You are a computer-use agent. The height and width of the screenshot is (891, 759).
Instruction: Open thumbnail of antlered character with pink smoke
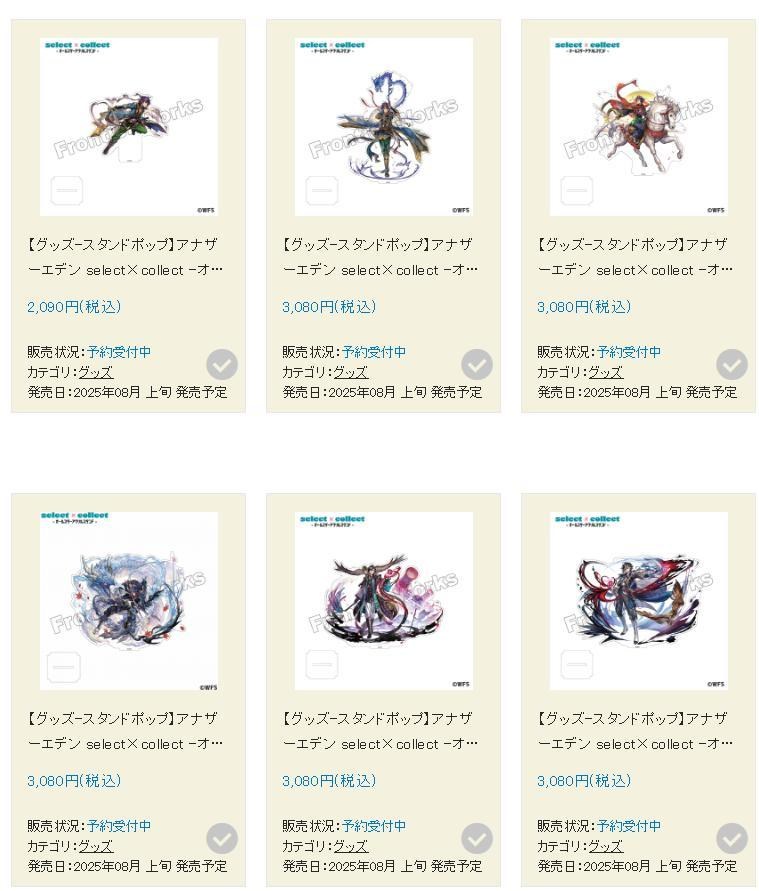tap(384, 601)
